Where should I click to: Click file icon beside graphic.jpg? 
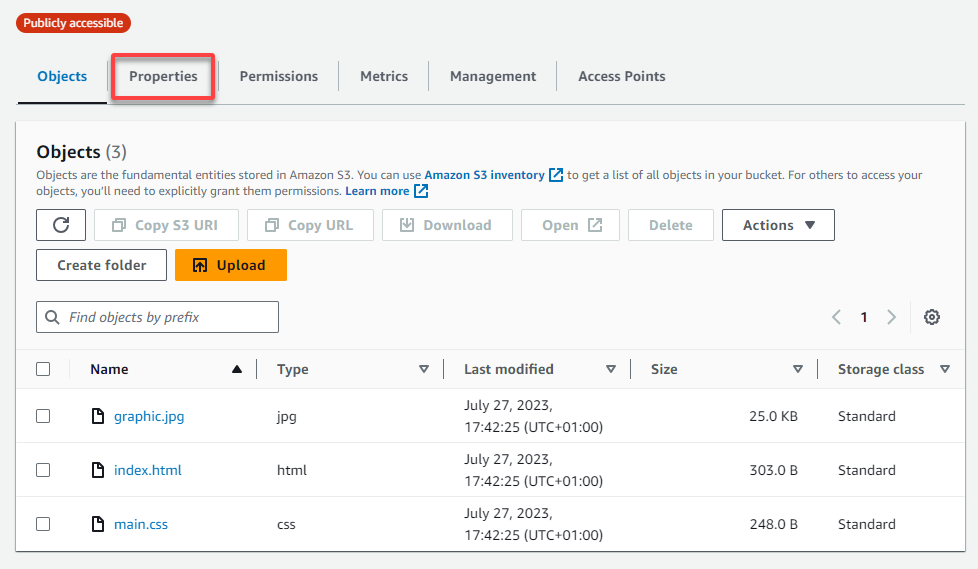(98, 416)
